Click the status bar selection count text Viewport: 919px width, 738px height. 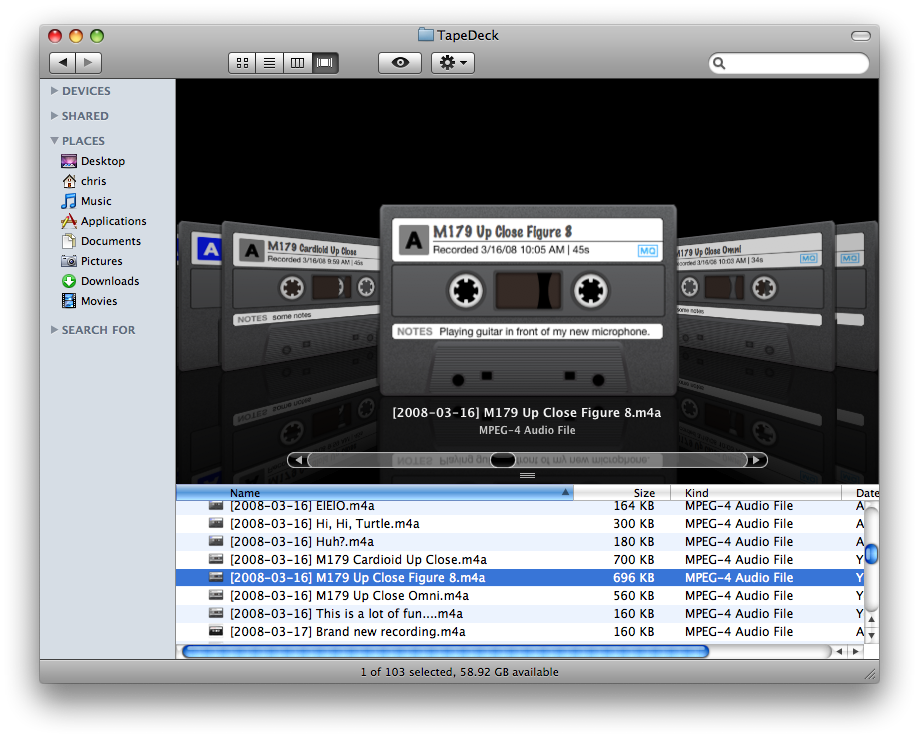point(460,672)
